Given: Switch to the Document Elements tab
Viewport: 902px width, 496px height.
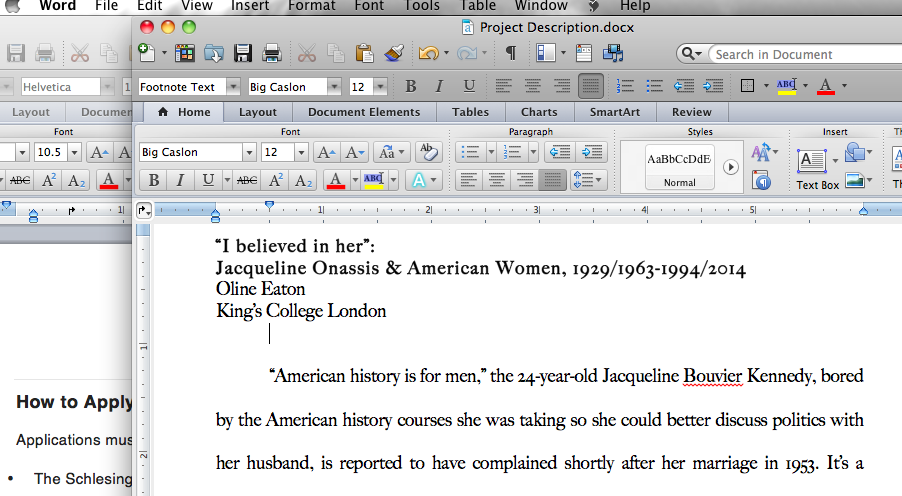Looking at the screenshot, I should tap(364, 112).
